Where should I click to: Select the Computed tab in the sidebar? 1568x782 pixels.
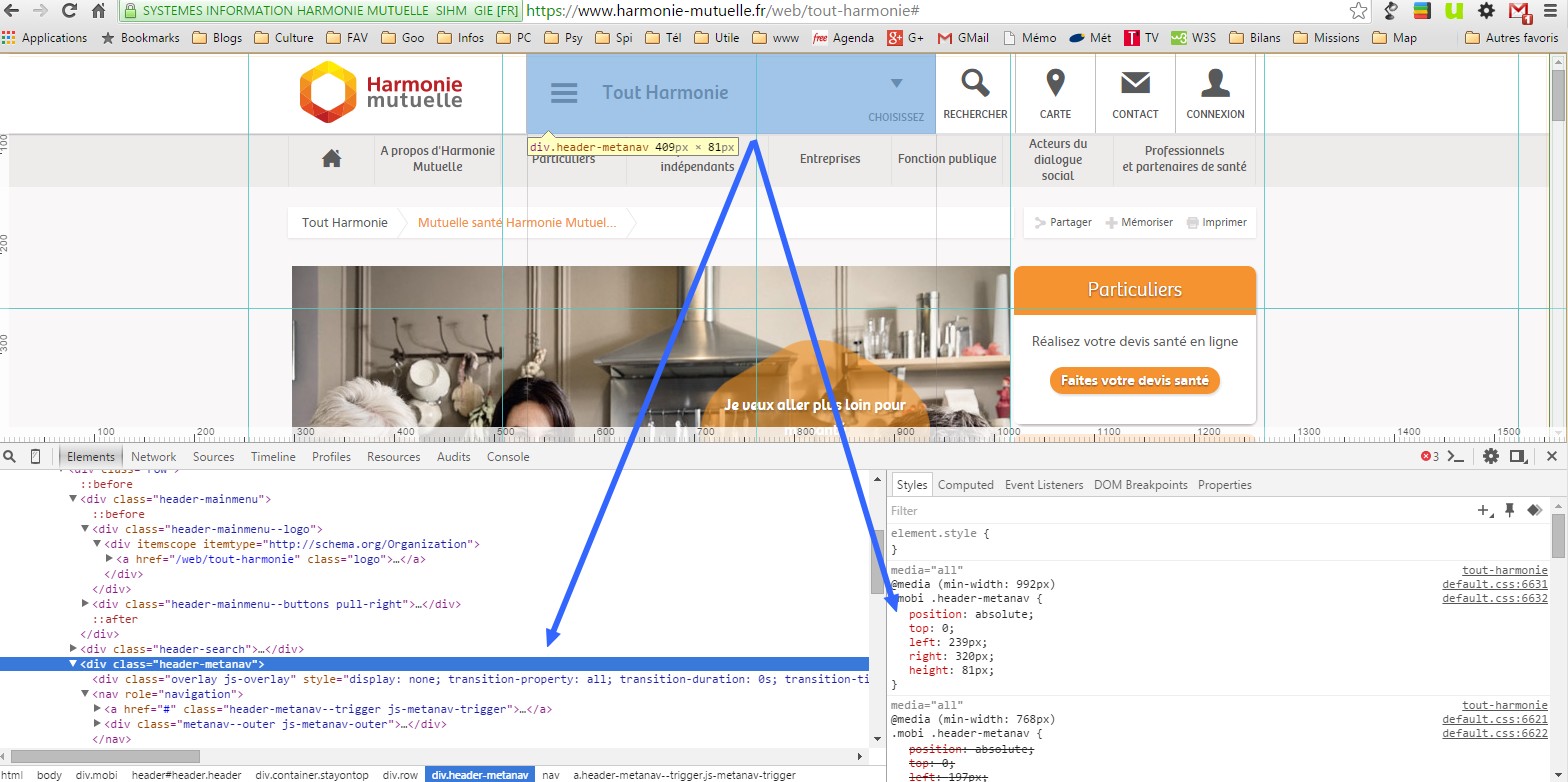tap(966, 485)
